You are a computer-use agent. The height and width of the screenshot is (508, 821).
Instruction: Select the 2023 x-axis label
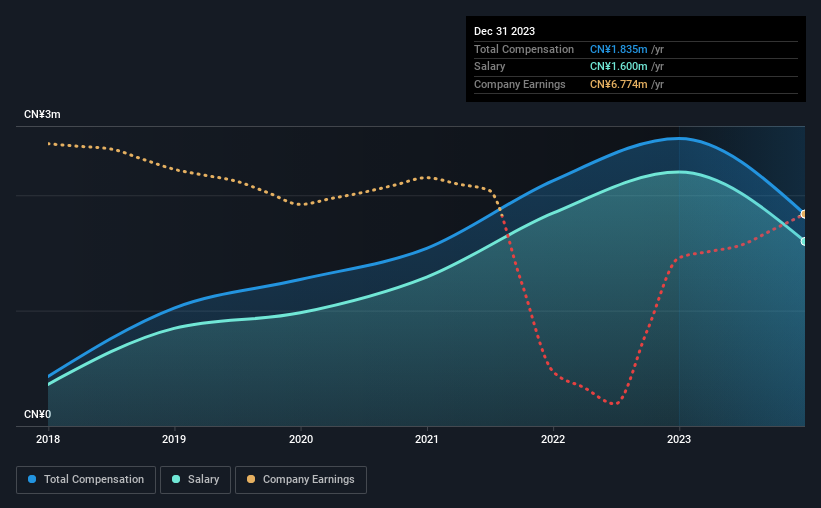pos(679,439)
